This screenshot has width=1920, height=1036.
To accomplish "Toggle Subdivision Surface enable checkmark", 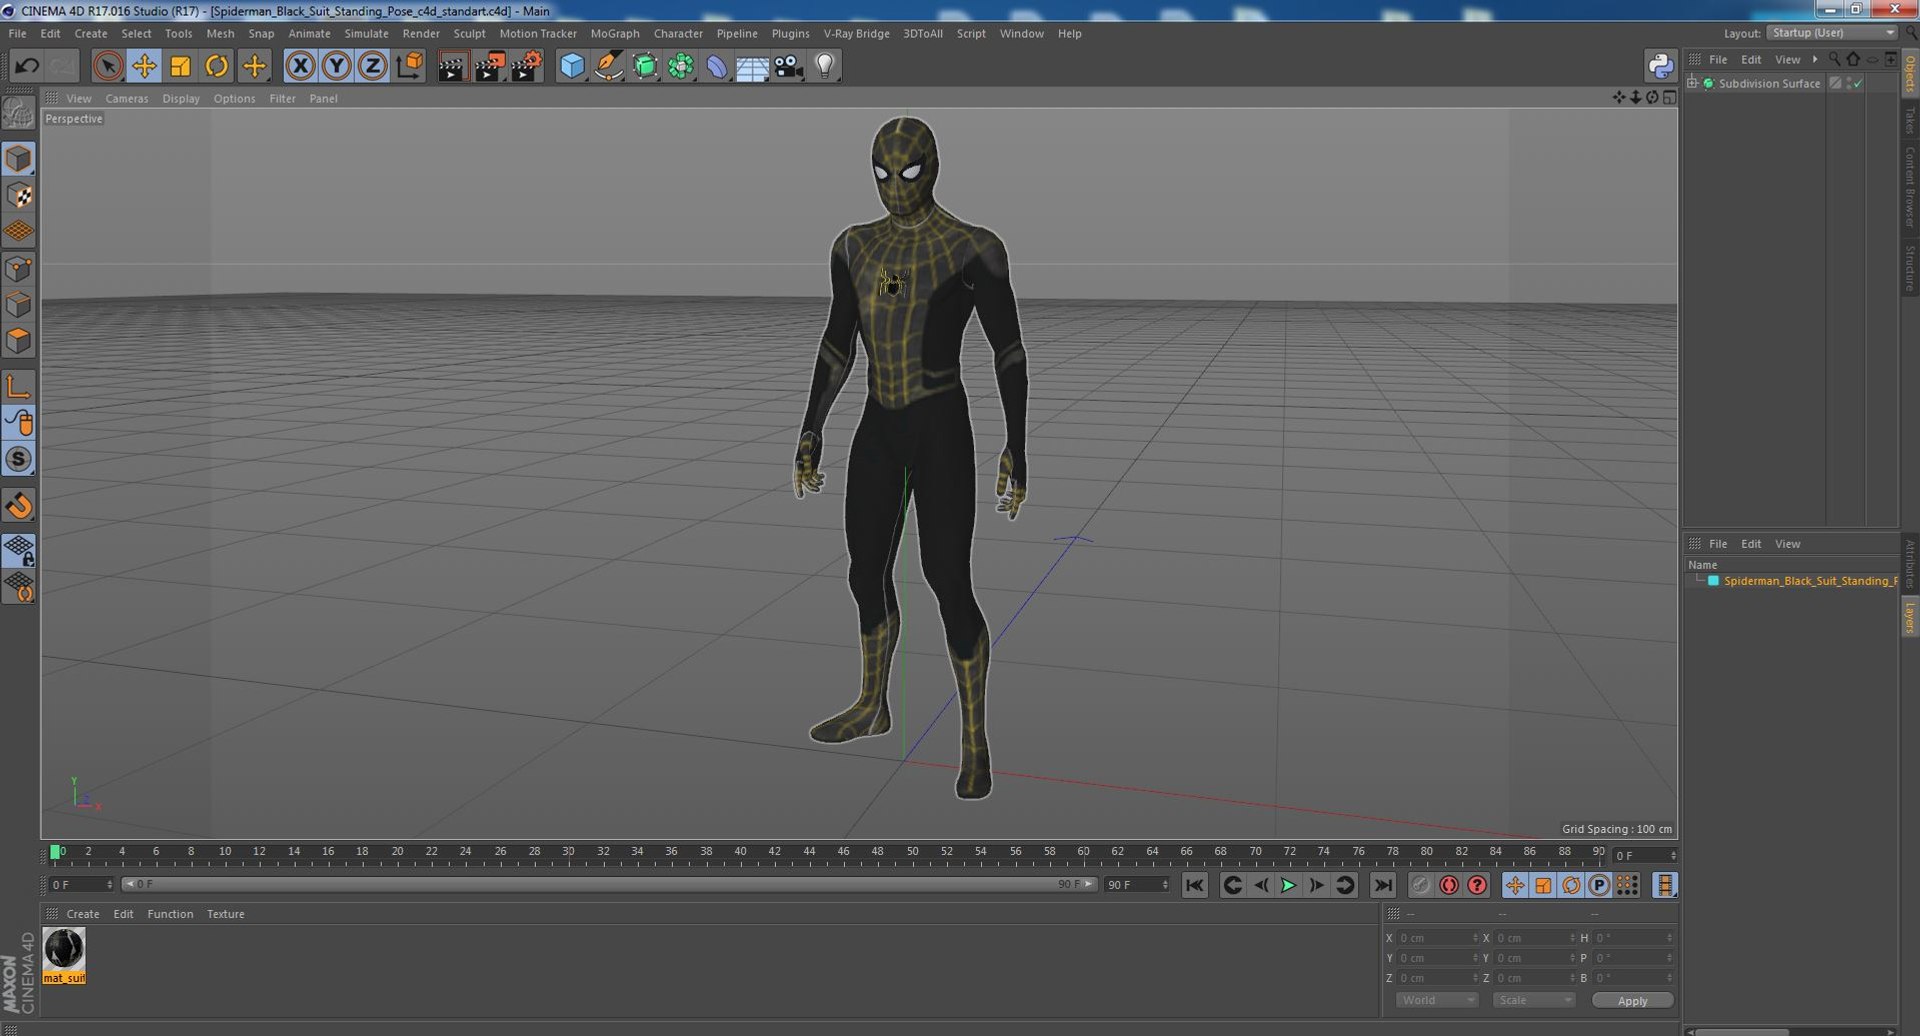I will 1858,83.
